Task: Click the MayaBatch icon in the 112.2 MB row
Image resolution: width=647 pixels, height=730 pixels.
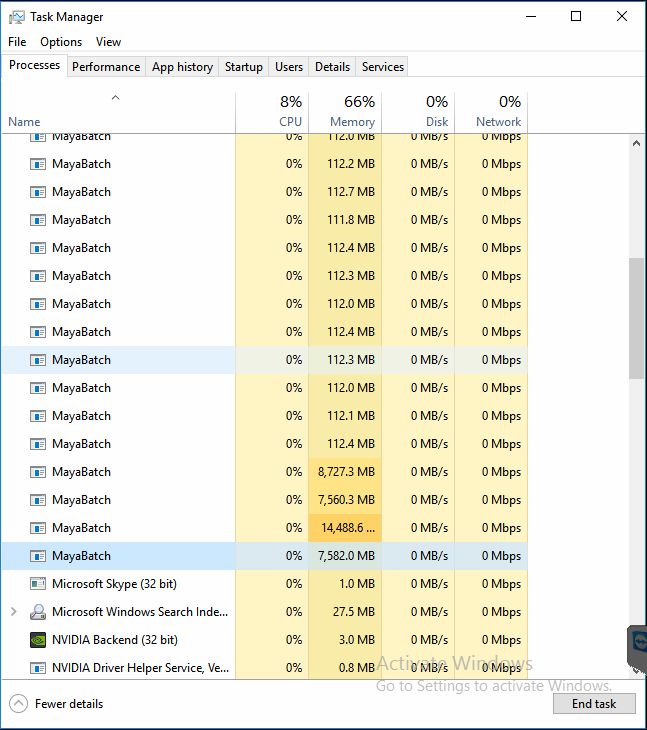Action: pyautogui.click(x=38, y=164)
